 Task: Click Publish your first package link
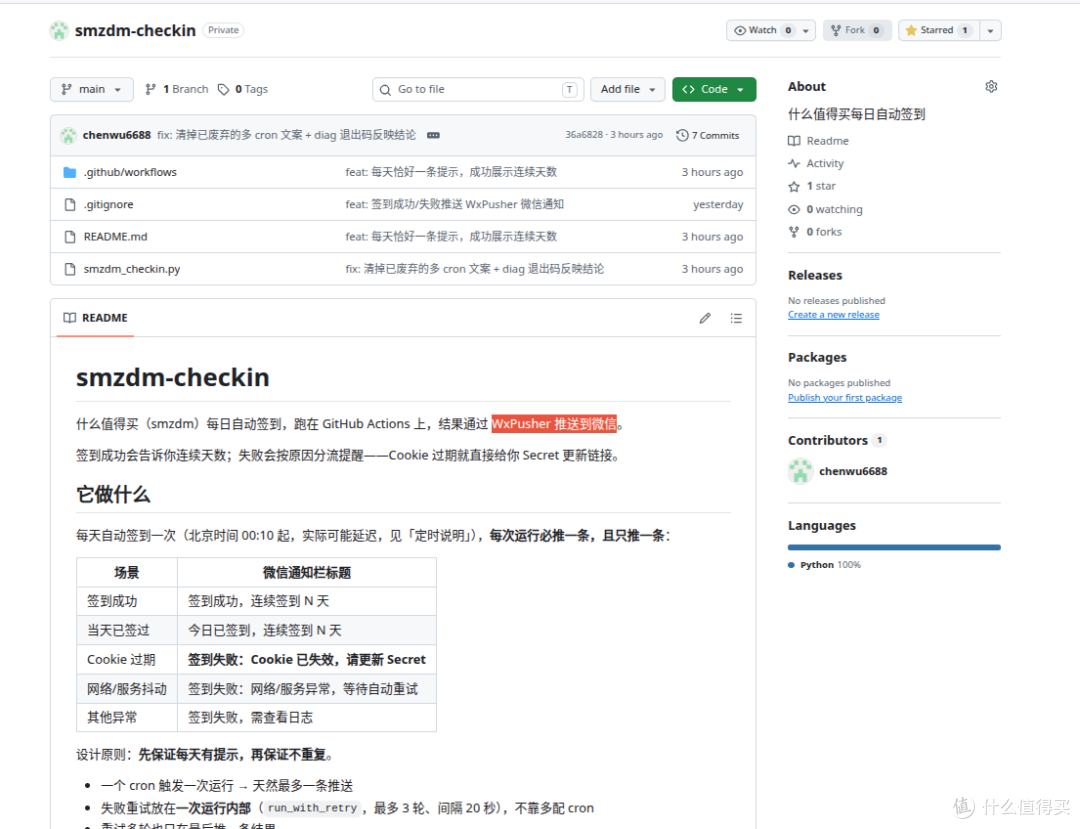pos(844,397)
